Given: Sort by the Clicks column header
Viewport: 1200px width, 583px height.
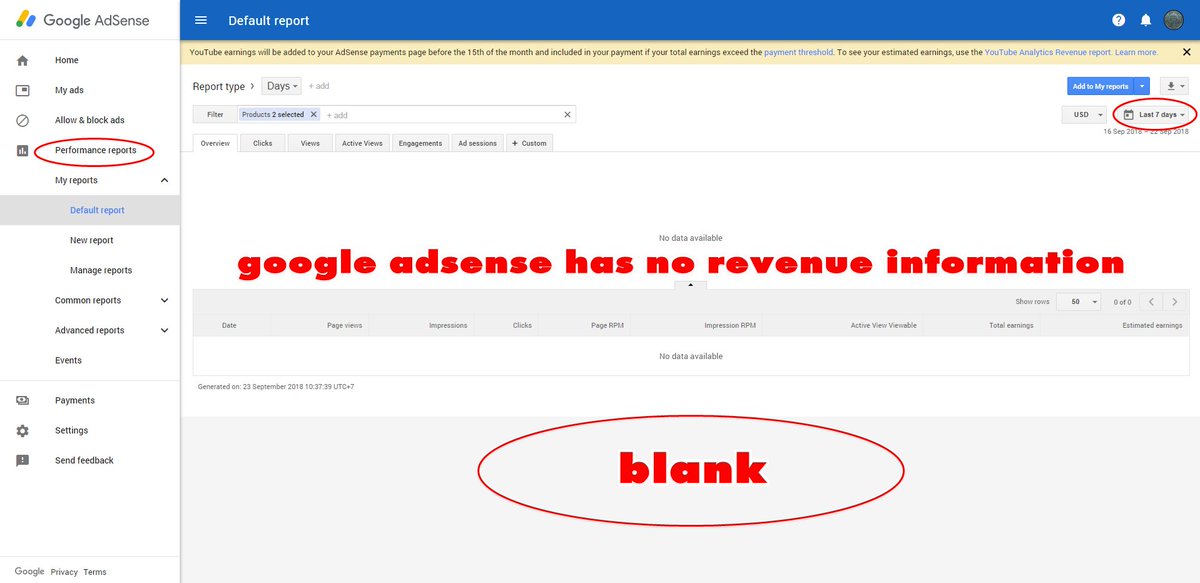Looking at the screenshot, I should pyautogui.click(x=522, y=325).
